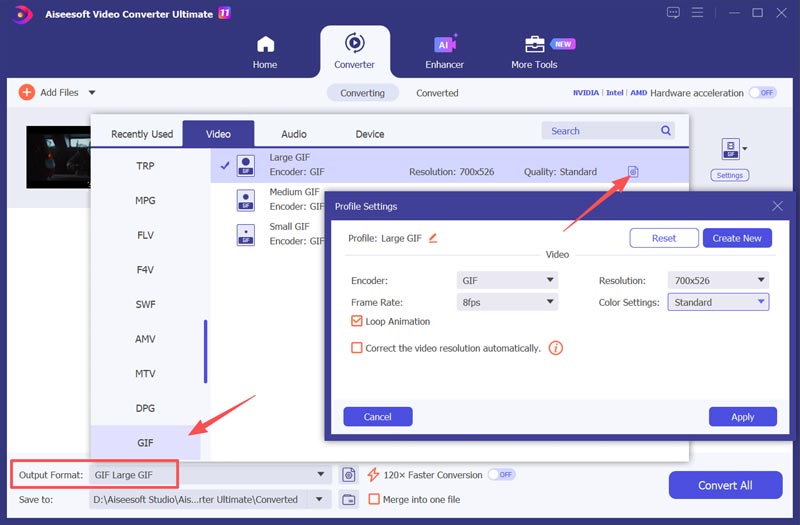800x525 pixels.
Task: Open output format settings icon
Action: 348,475
